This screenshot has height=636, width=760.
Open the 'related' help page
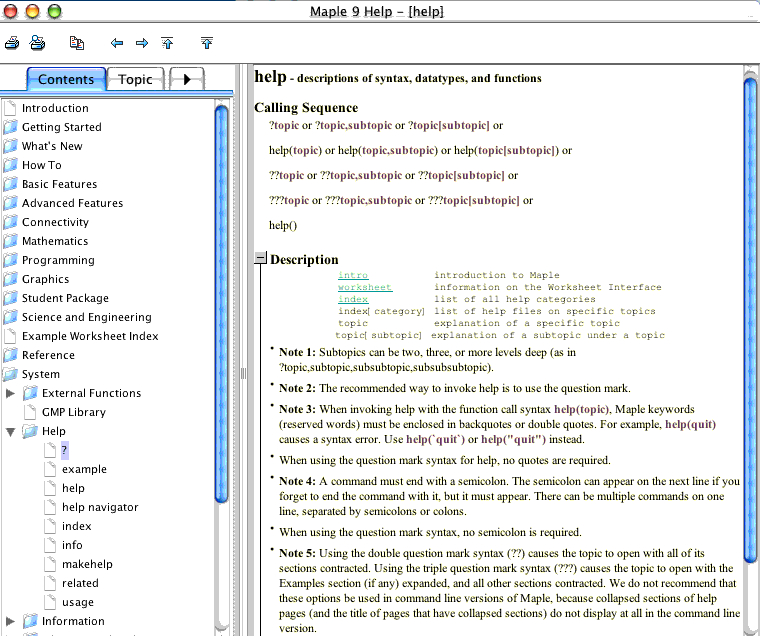80,583
